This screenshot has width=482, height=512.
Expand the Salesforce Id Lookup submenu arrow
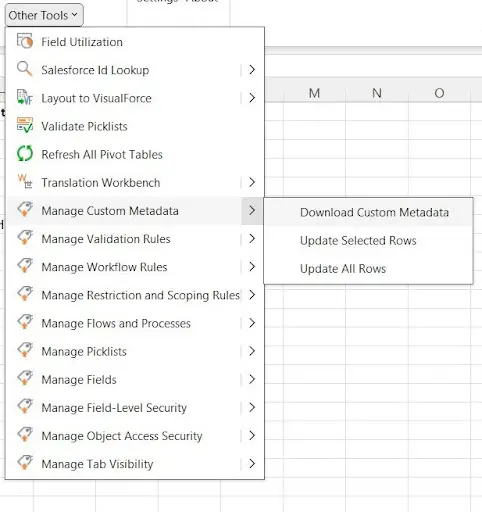(252, 70)
